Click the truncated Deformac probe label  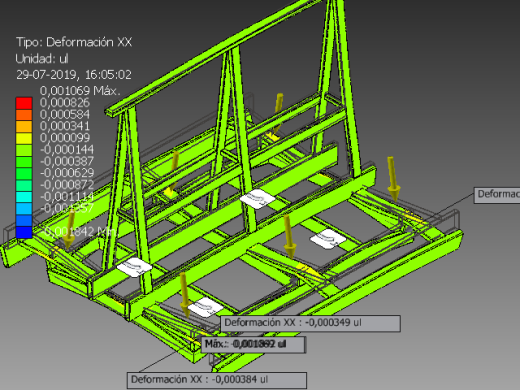497,195
